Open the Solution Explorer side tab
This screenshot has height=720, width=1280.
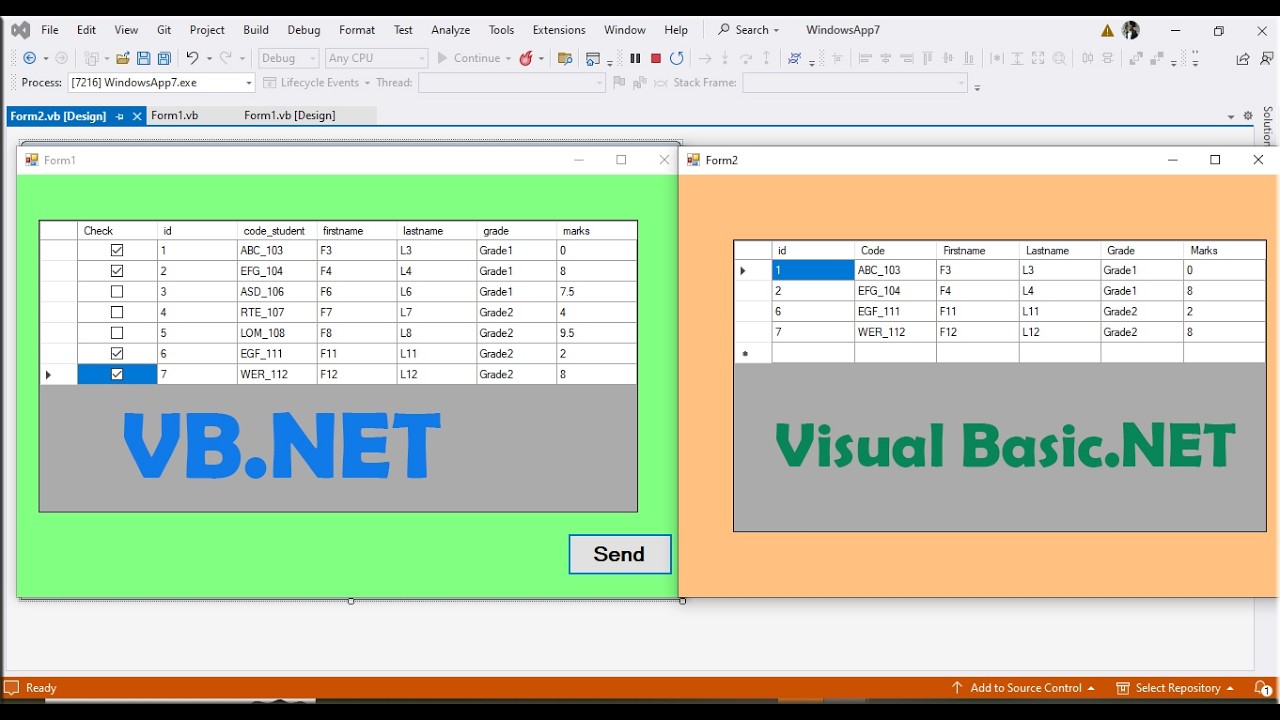point(1268,125)
